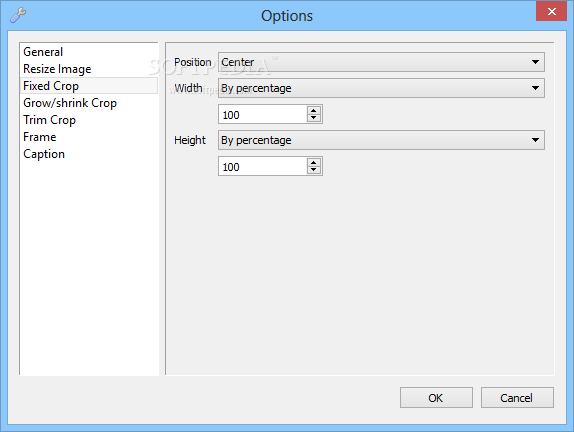Click into the Height value field
574x432 pixels.
(263, 167)
